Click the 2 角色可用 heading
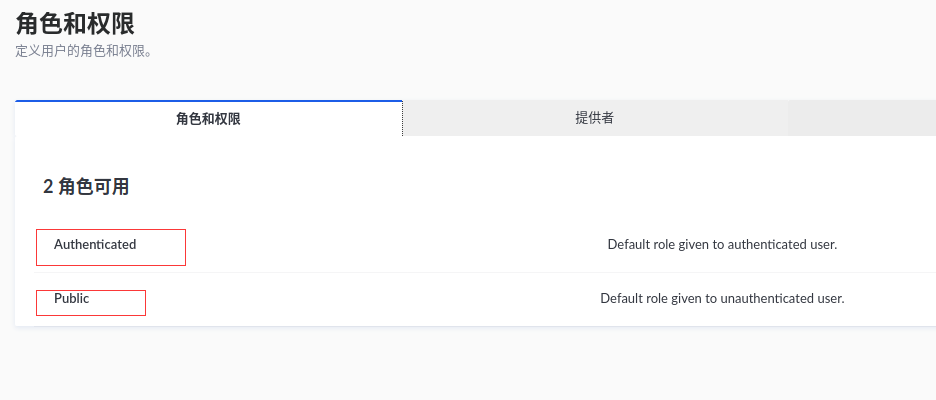This screenshot has height=400, width=936. [86, 187]
